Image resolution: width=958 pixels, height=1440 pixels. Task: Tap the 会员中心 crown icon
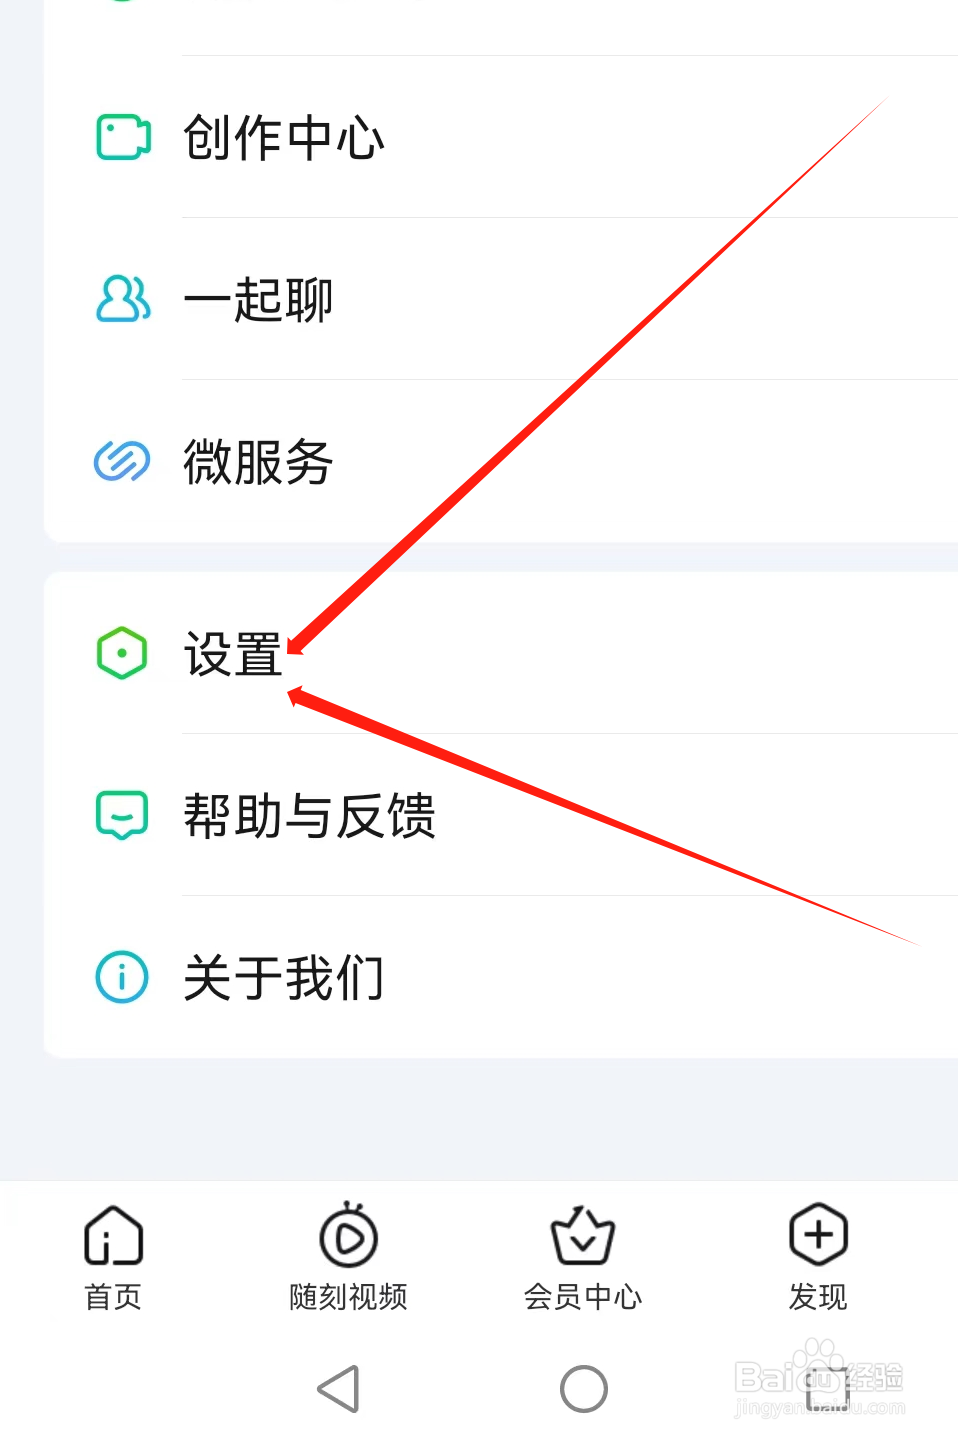point(583,1235)
